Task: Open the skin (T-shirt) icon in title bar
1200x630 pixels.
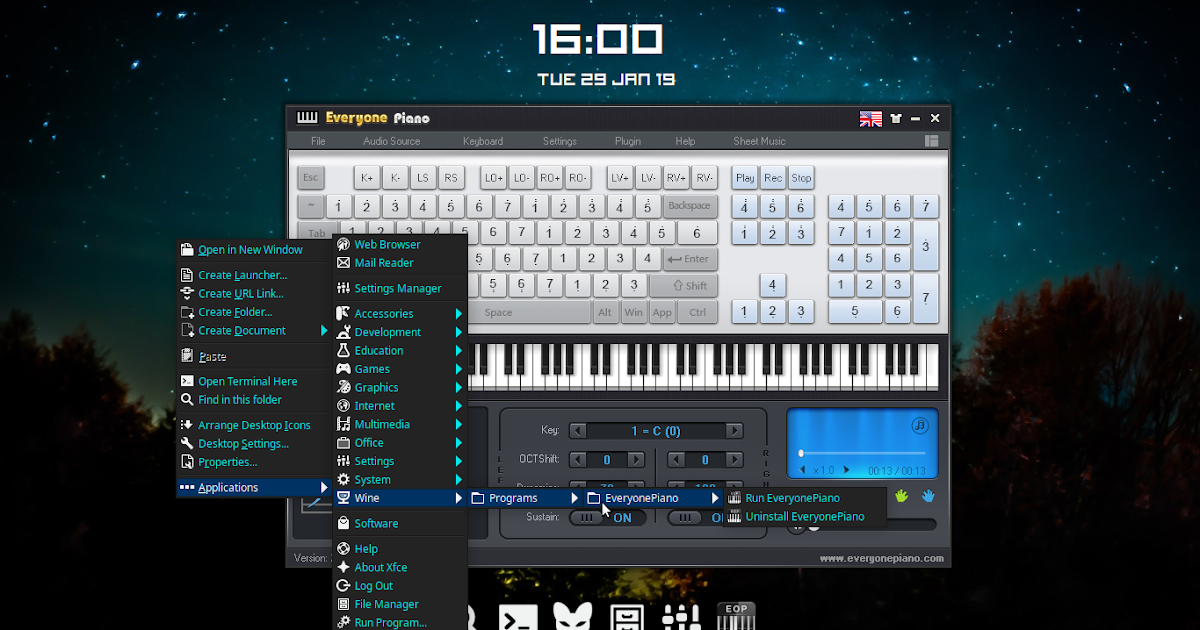Action: pos(895,118)
